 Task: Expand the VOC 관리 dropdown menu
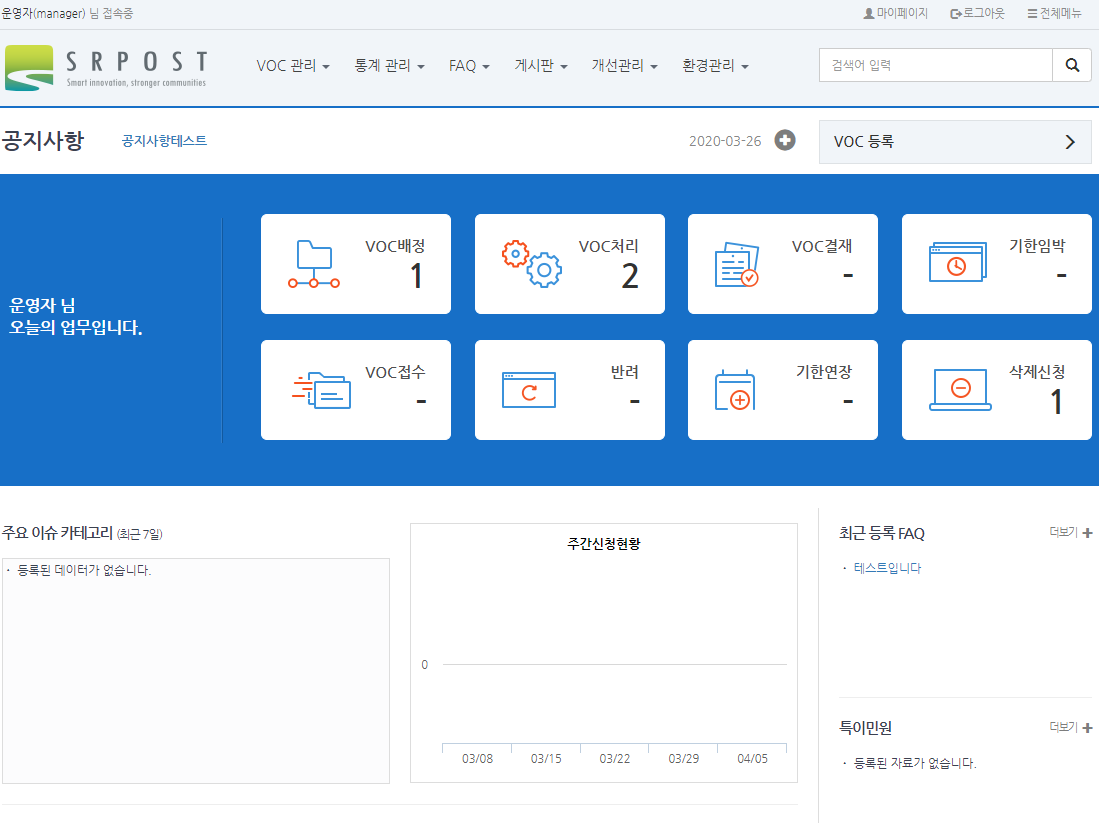click(x=293, y=66)
